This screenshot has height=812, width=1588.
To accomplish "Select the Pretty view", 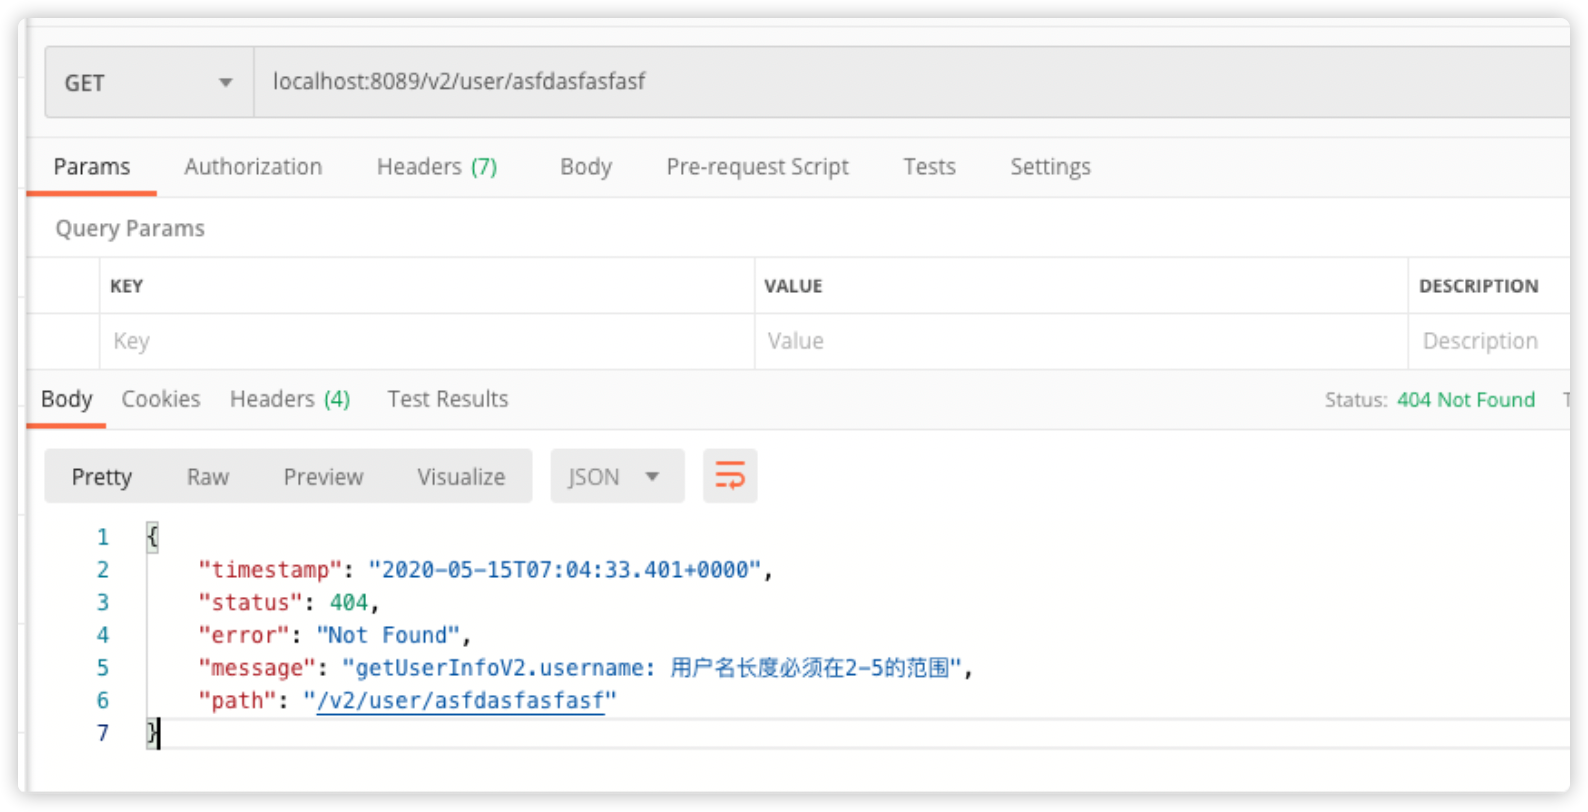I will tap(102, 477).
